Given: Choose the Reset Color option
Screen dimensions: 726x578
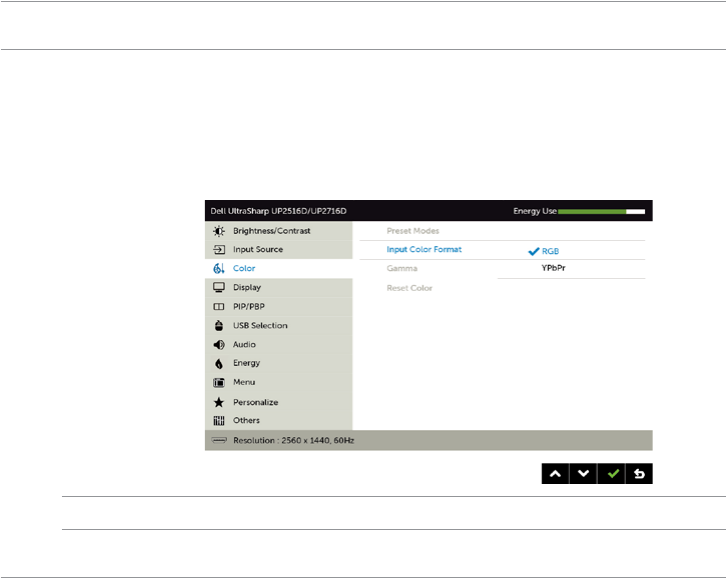Looking at the screenshot, I should 409,288.
